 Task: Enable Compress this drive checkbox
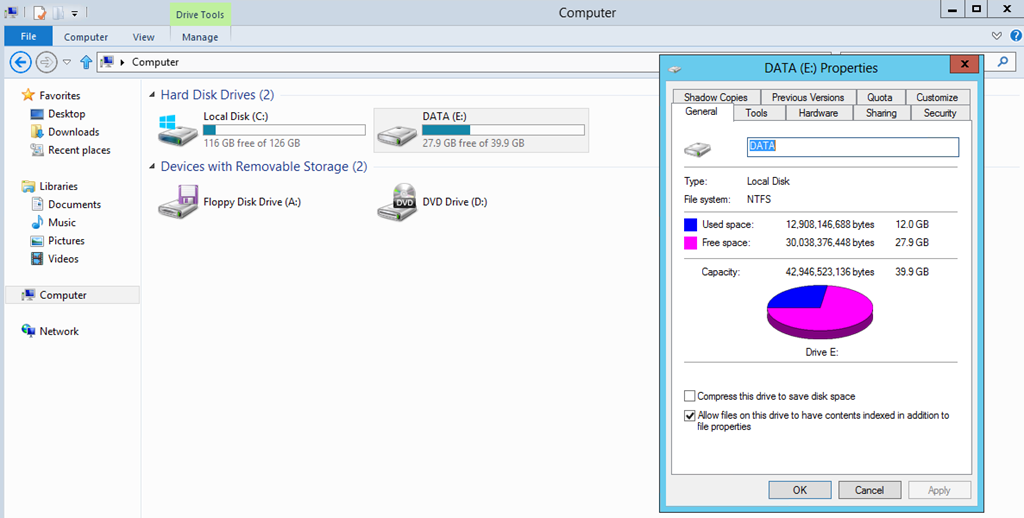point(690,396)
